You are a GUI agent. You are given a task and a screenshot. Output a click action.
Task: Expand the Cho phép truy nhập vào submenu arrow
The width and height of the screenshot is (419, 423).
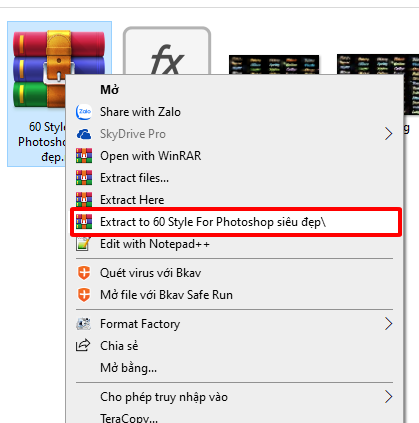(388, 397)
